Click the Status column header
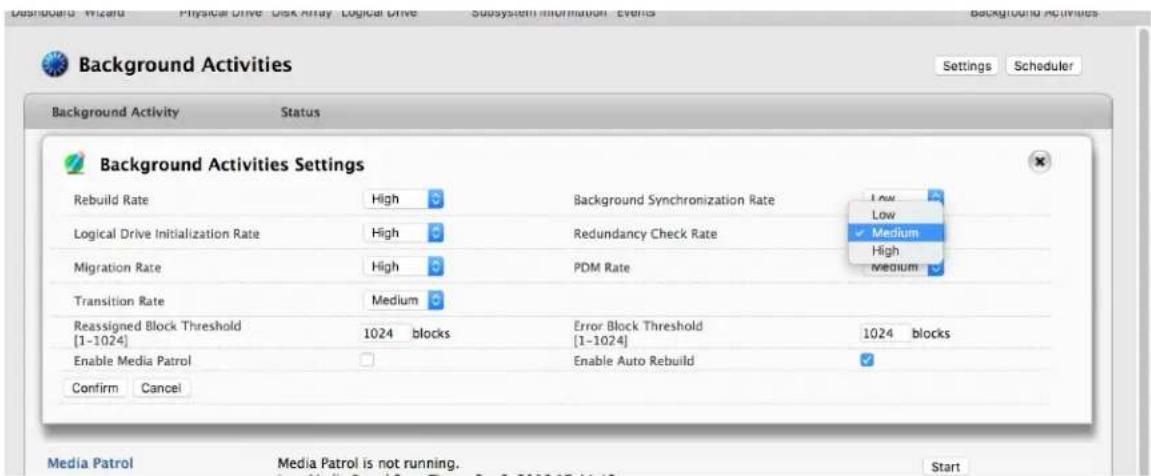 pyautogui.click(x=300, y=113)
